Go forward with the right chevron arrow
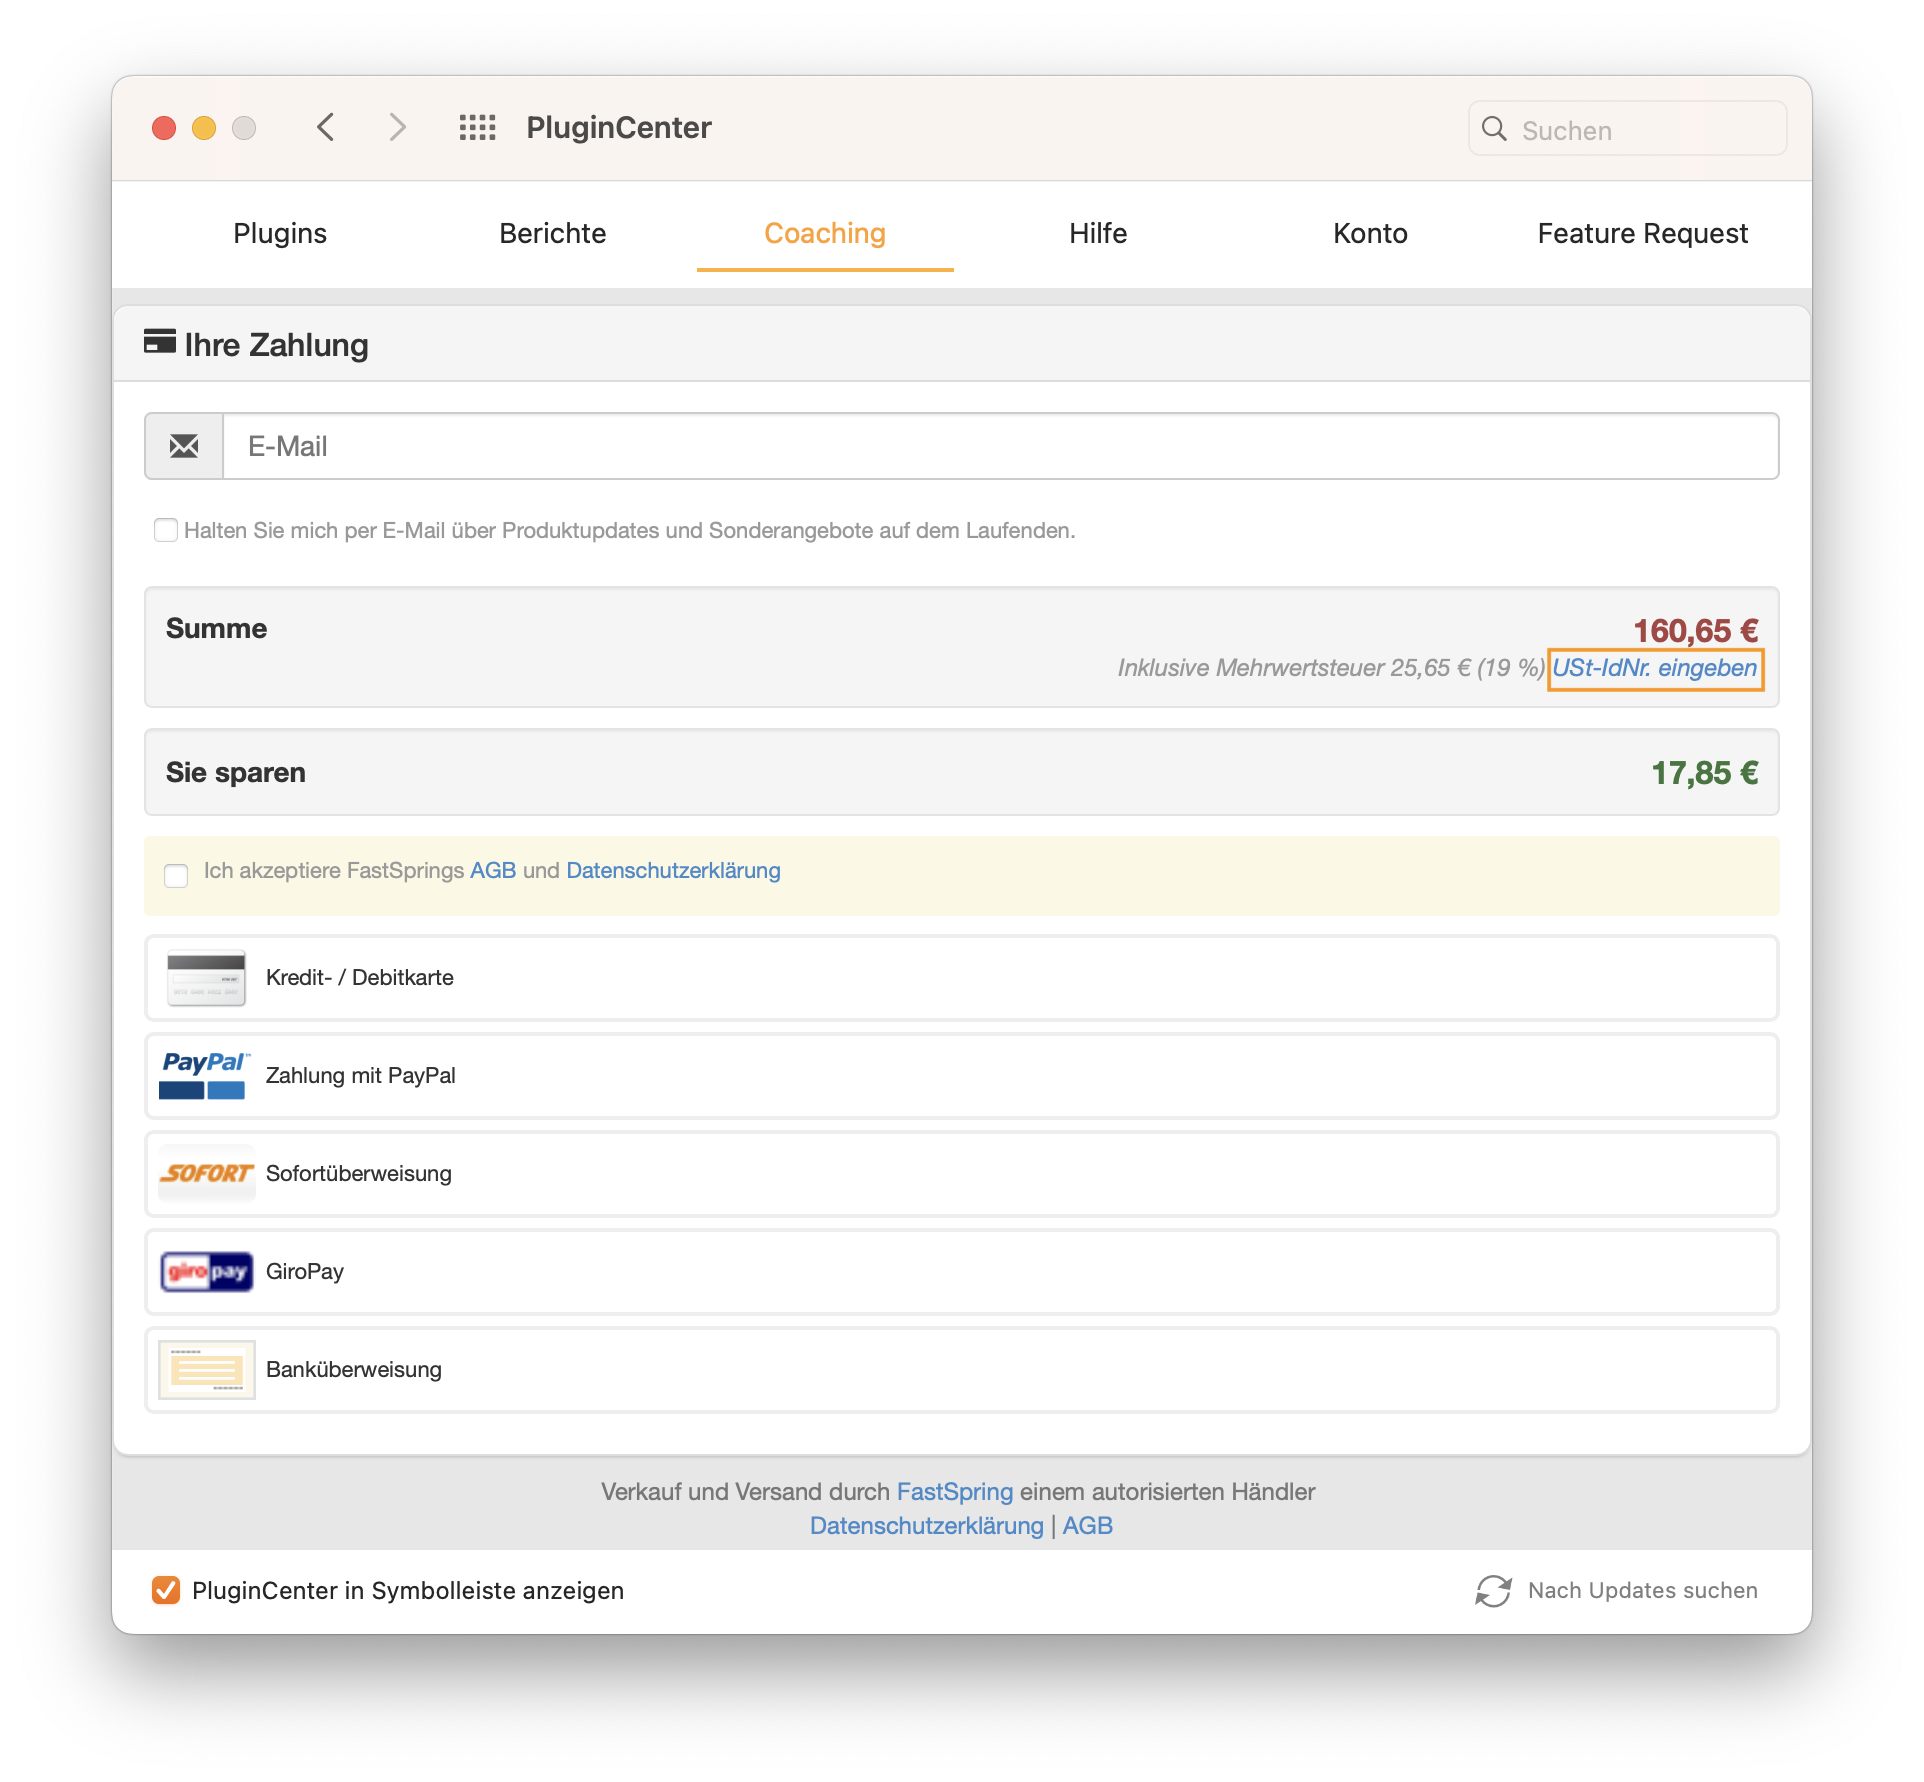 397,128
